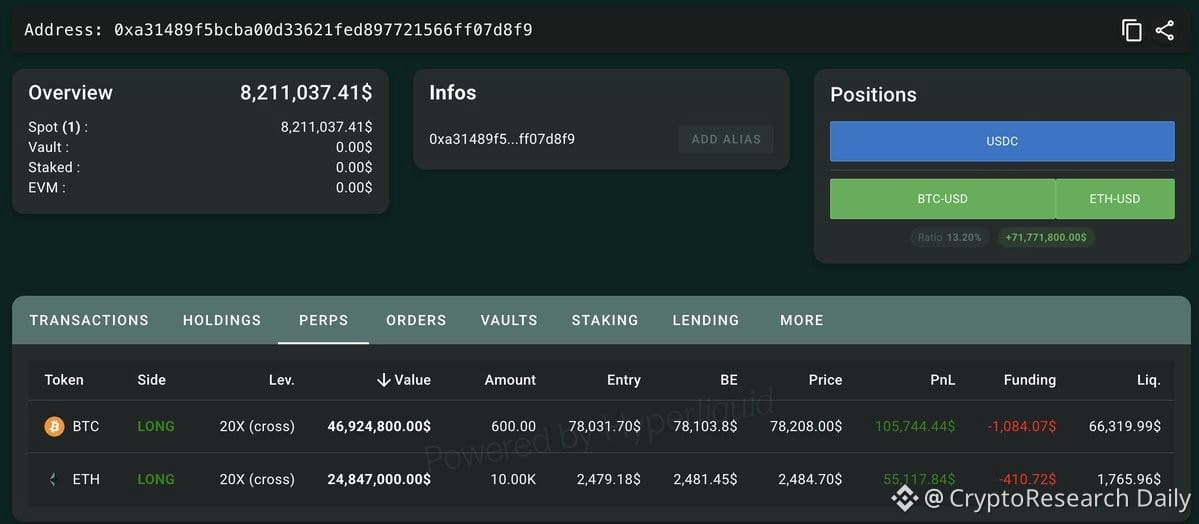Click ETH liquidation price 1,765.96$
Viewport: 1199px width, 524px height.
tap(1129, 480)
